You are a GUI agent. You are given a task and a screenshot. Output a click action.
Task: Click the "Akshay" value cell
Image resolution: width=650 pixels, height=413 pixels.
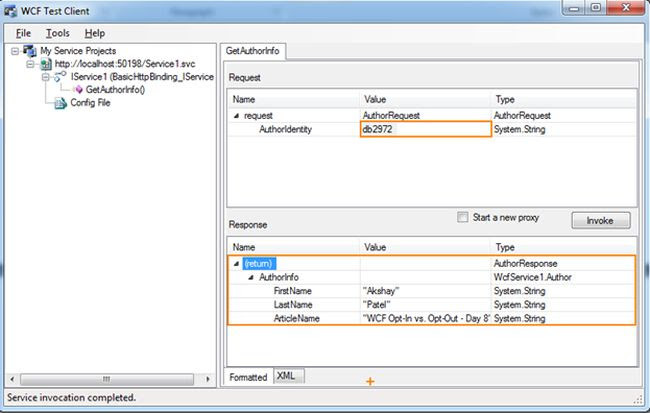pos(425,291)
